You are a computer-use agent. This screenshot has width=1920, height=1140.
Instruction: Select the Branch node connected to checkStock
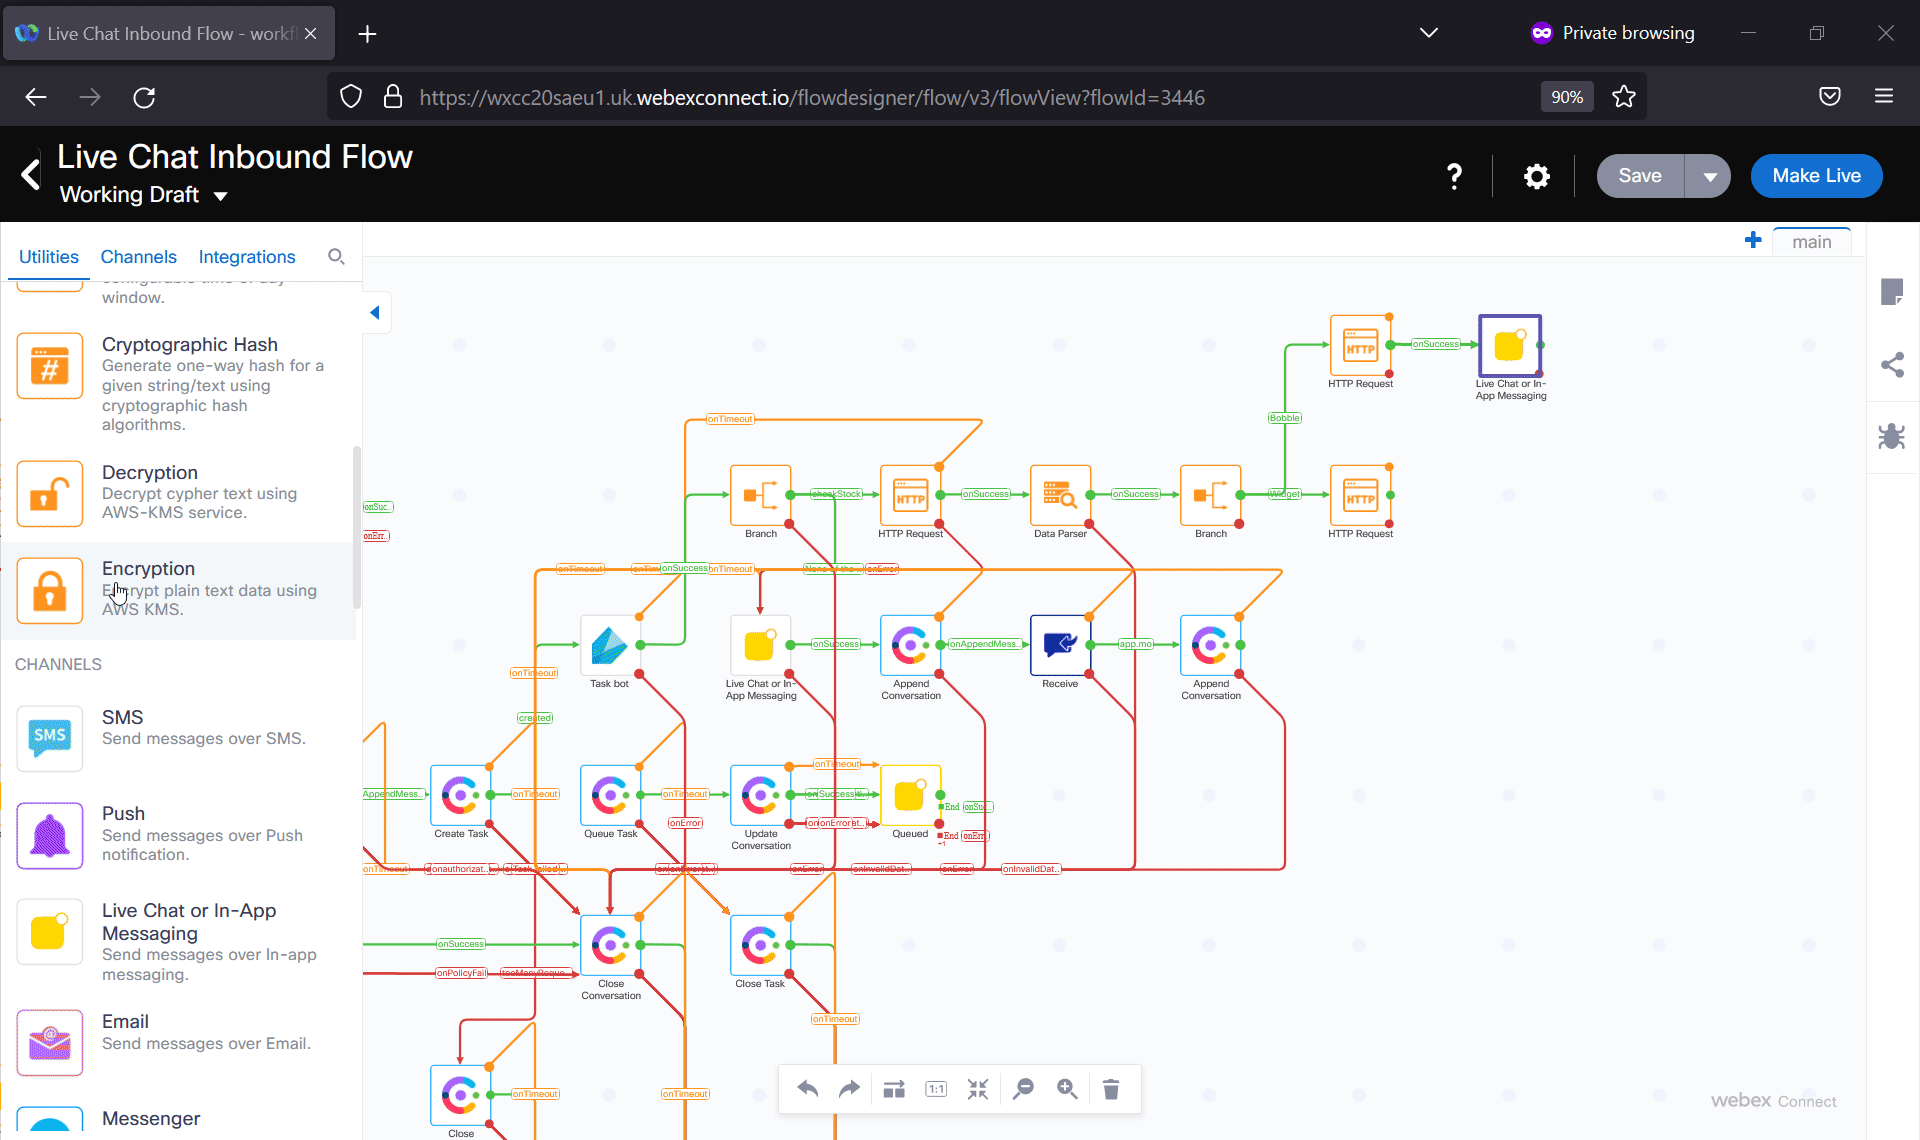760,496
